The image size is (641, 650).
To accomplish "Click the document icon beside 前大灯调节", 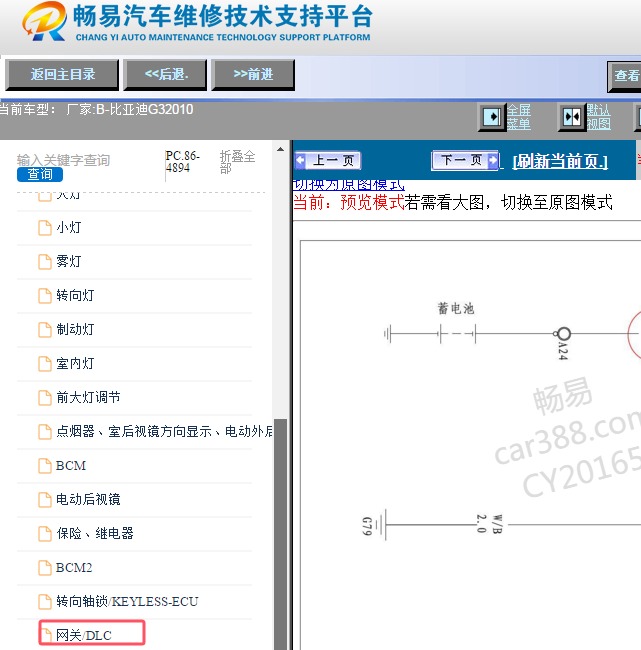I will coord(45,398).
